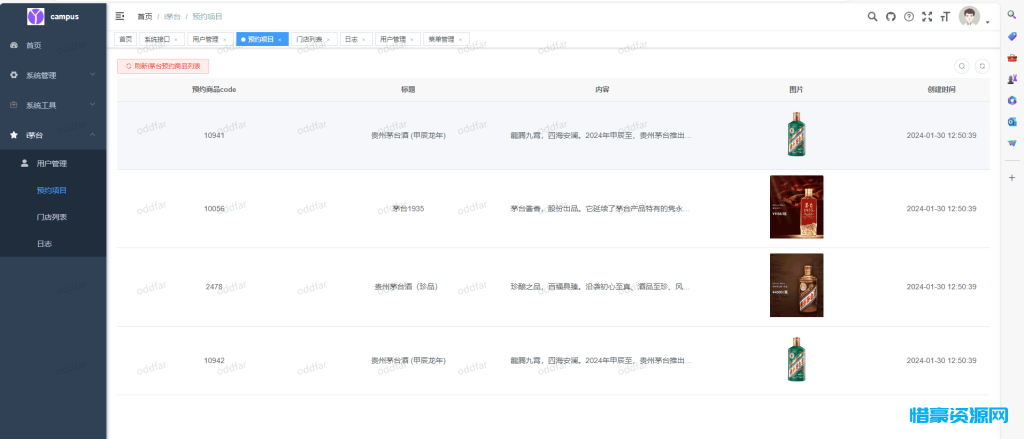Switch to the 首页 tag tab
Screen dimensions: 1024x439
[125, 39]
